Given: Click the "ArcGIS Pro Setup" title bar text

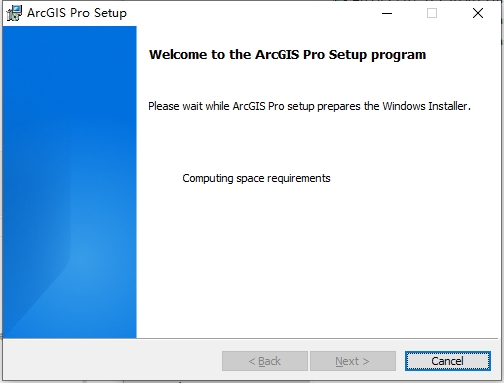Looking at the screenshot, I should pyautogui.click(x=77, y=13).
